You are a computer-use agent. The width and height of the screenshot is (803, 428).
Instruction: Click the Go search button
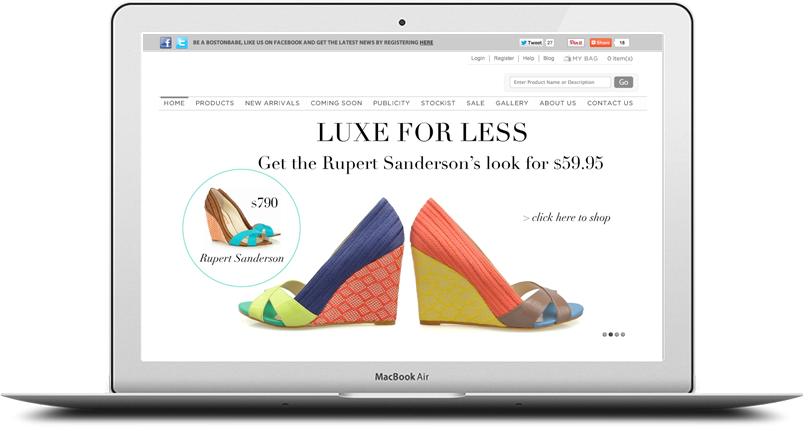(623, 82)
